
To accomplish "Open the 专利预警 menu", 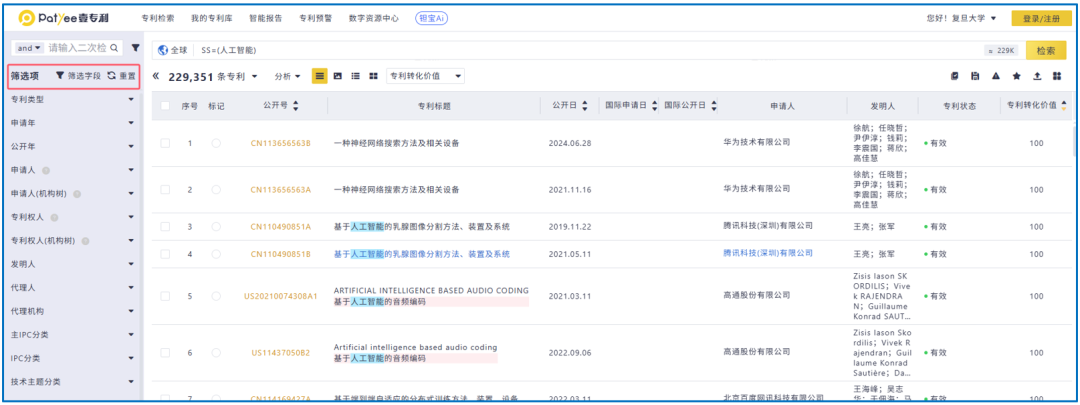I will coord(315,19).
